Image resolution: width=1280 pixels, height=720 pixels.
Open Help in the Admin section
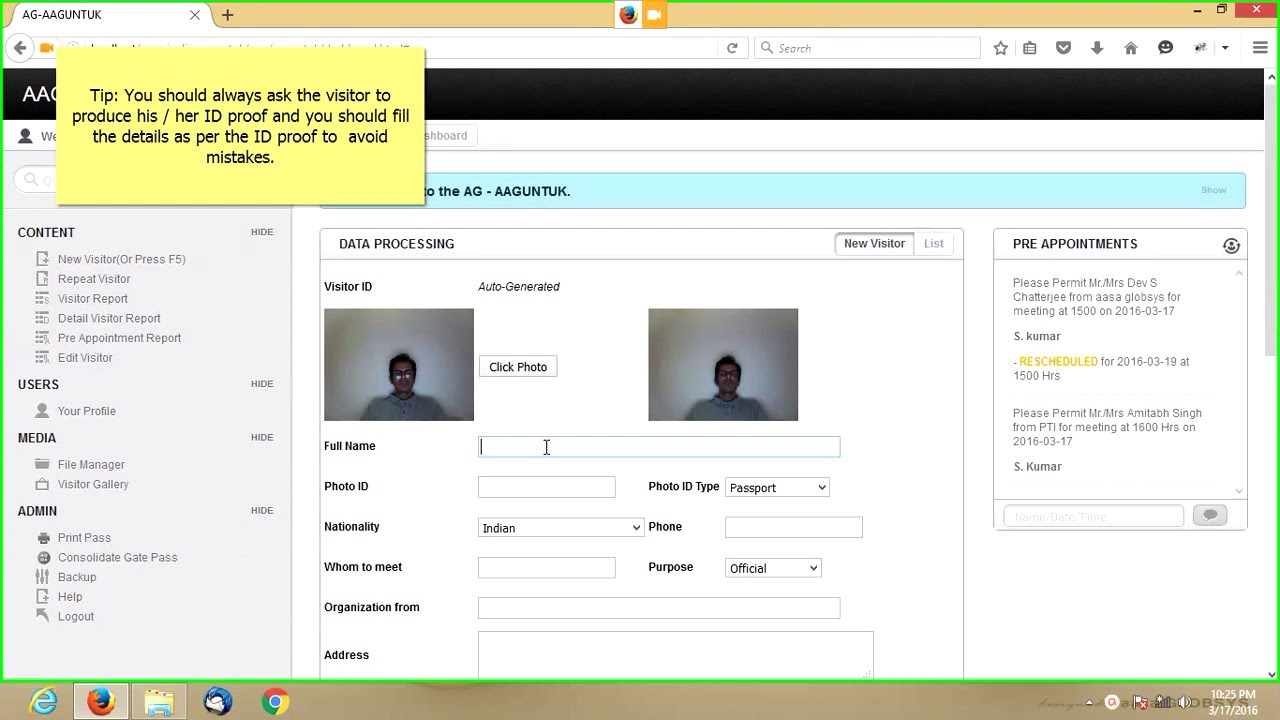pyautogui.click(x=70, y=597)
